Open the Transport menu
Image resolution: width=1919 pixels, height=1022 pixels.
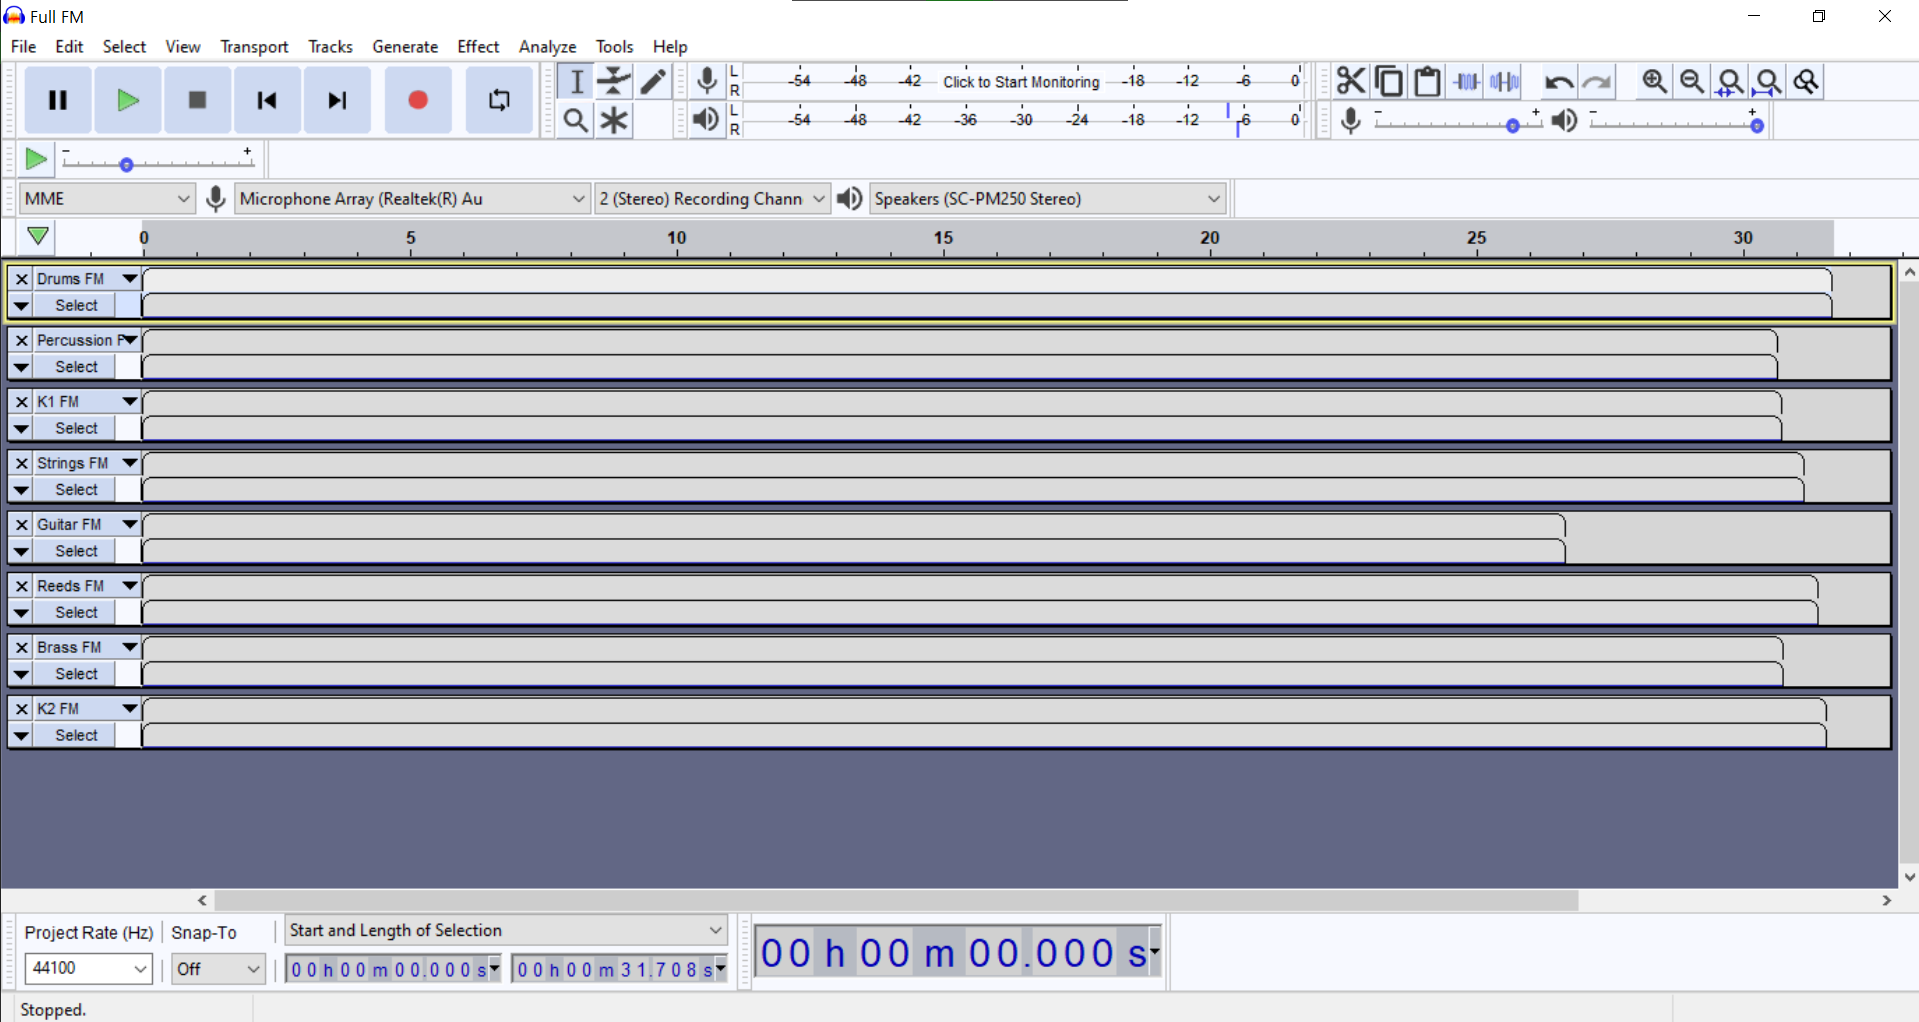pyautogui.click(x=254, y=46)
